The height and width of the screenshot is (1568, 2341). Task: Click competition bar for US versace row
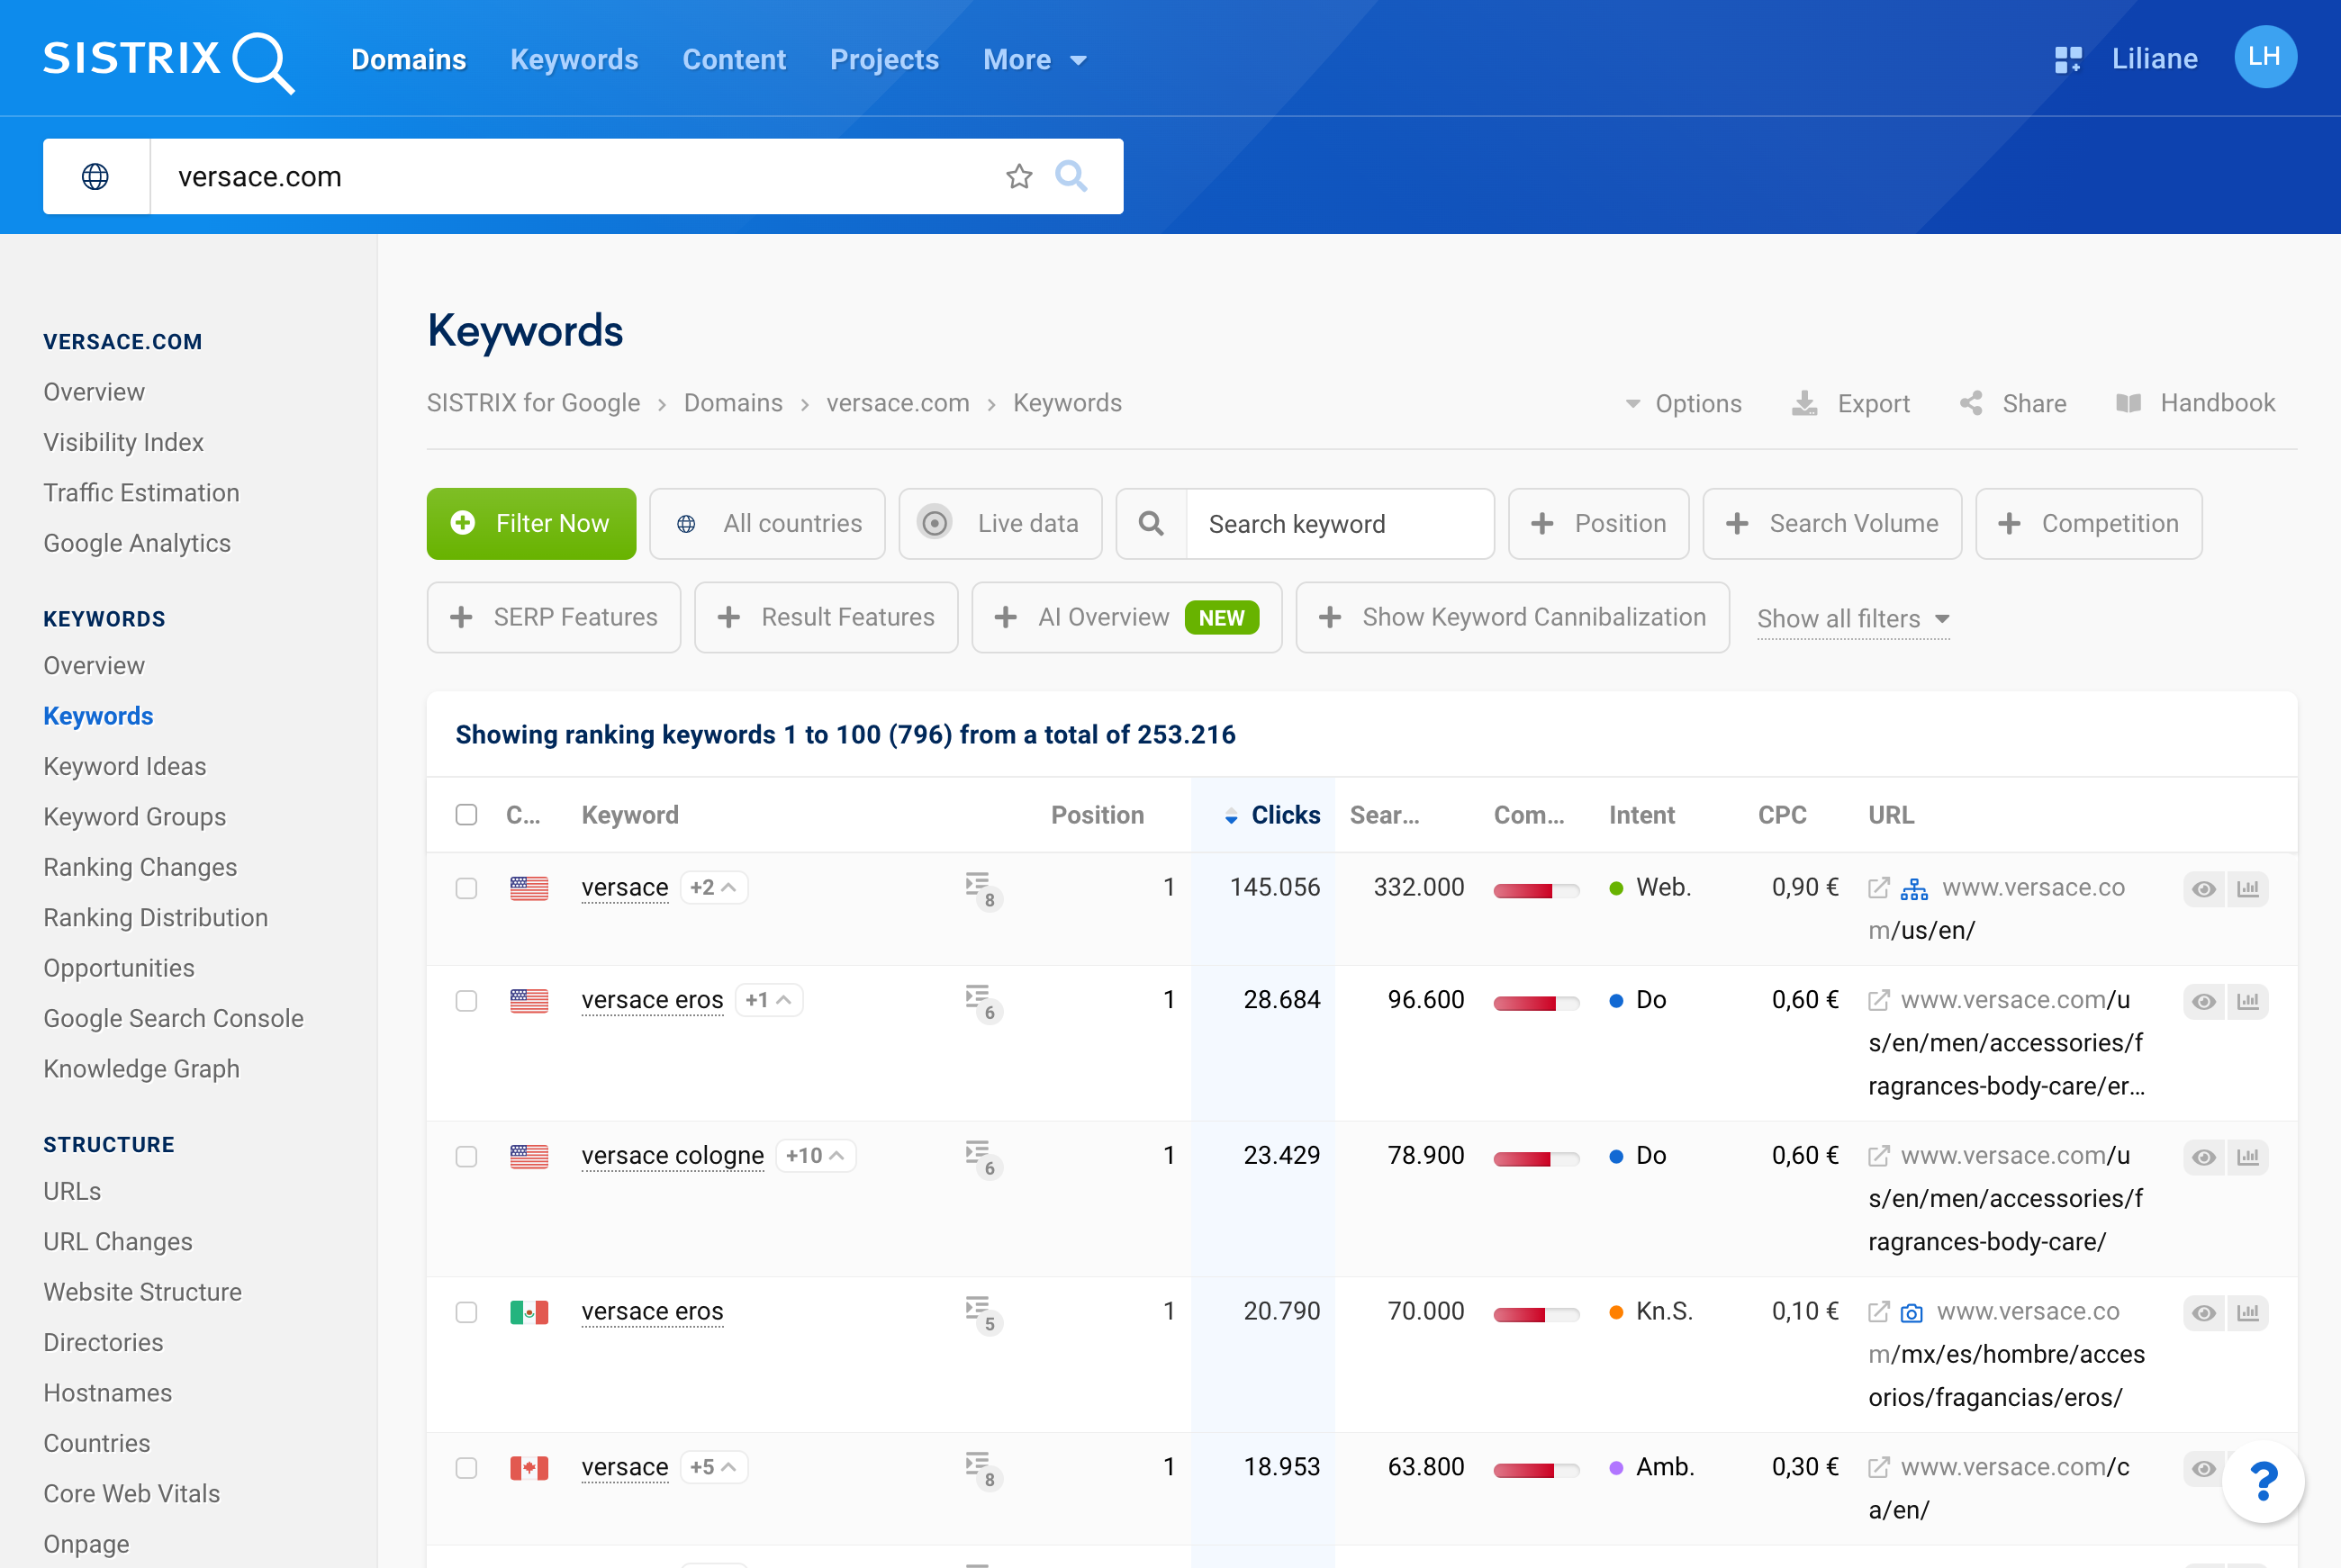1535,890
